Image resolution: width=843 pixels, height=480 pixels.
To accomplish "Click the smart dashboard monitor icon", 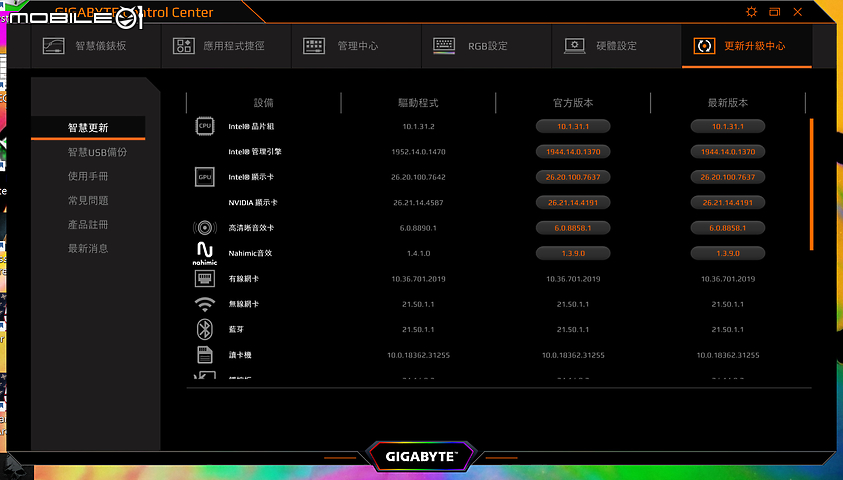I will click(54, 46).
